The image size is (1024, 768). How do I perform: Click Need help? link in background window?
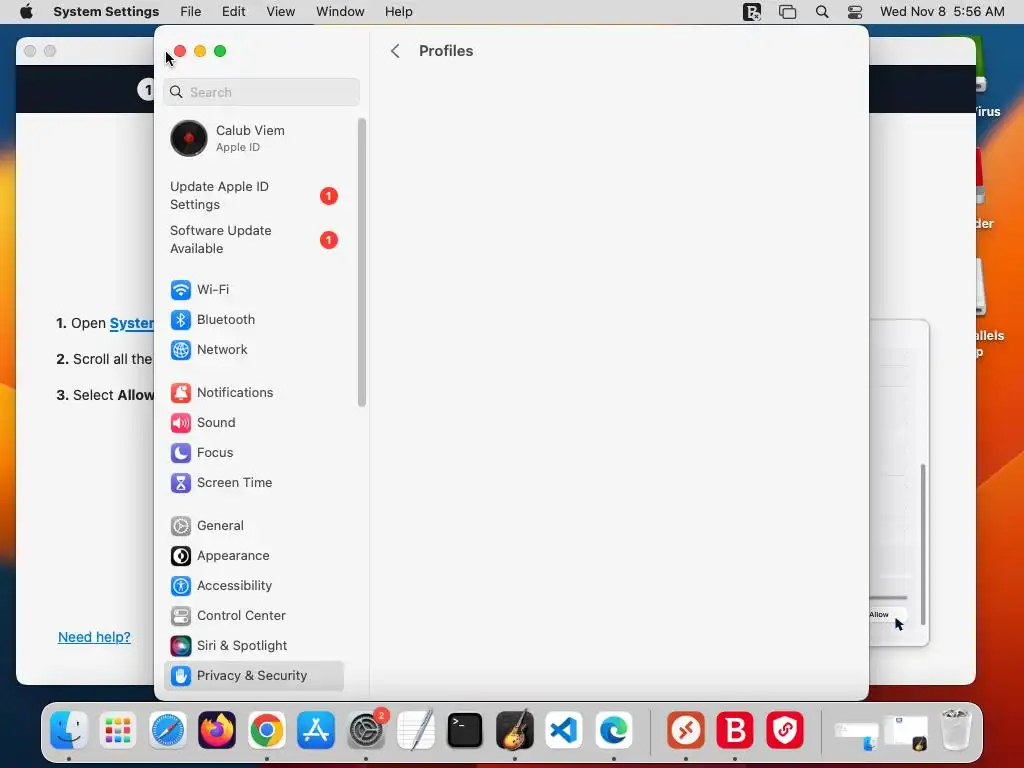coord(94,637)
